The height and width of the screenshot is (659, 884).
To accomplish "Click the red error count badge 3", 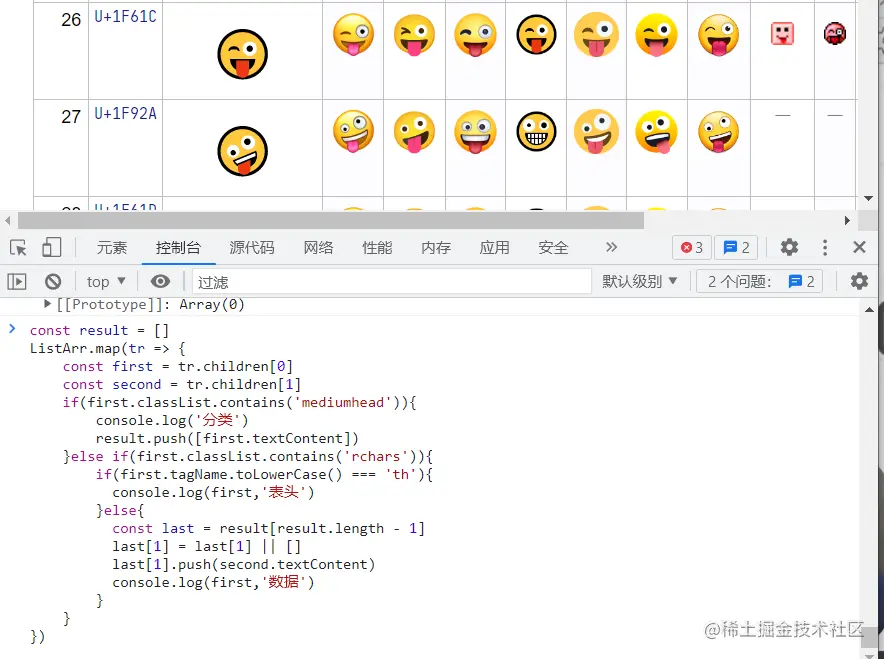I will pyautogui.click(x=692, y=247).
